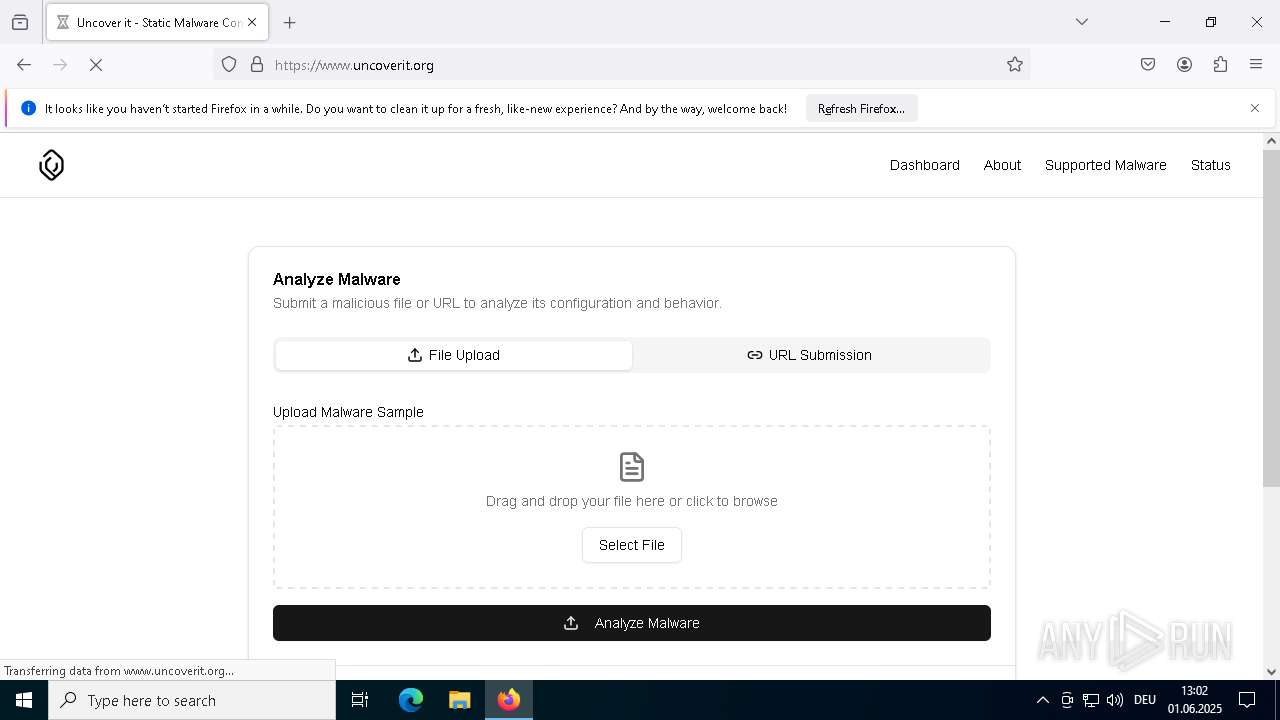Click the Analyze Malware button

click(632, 623)
